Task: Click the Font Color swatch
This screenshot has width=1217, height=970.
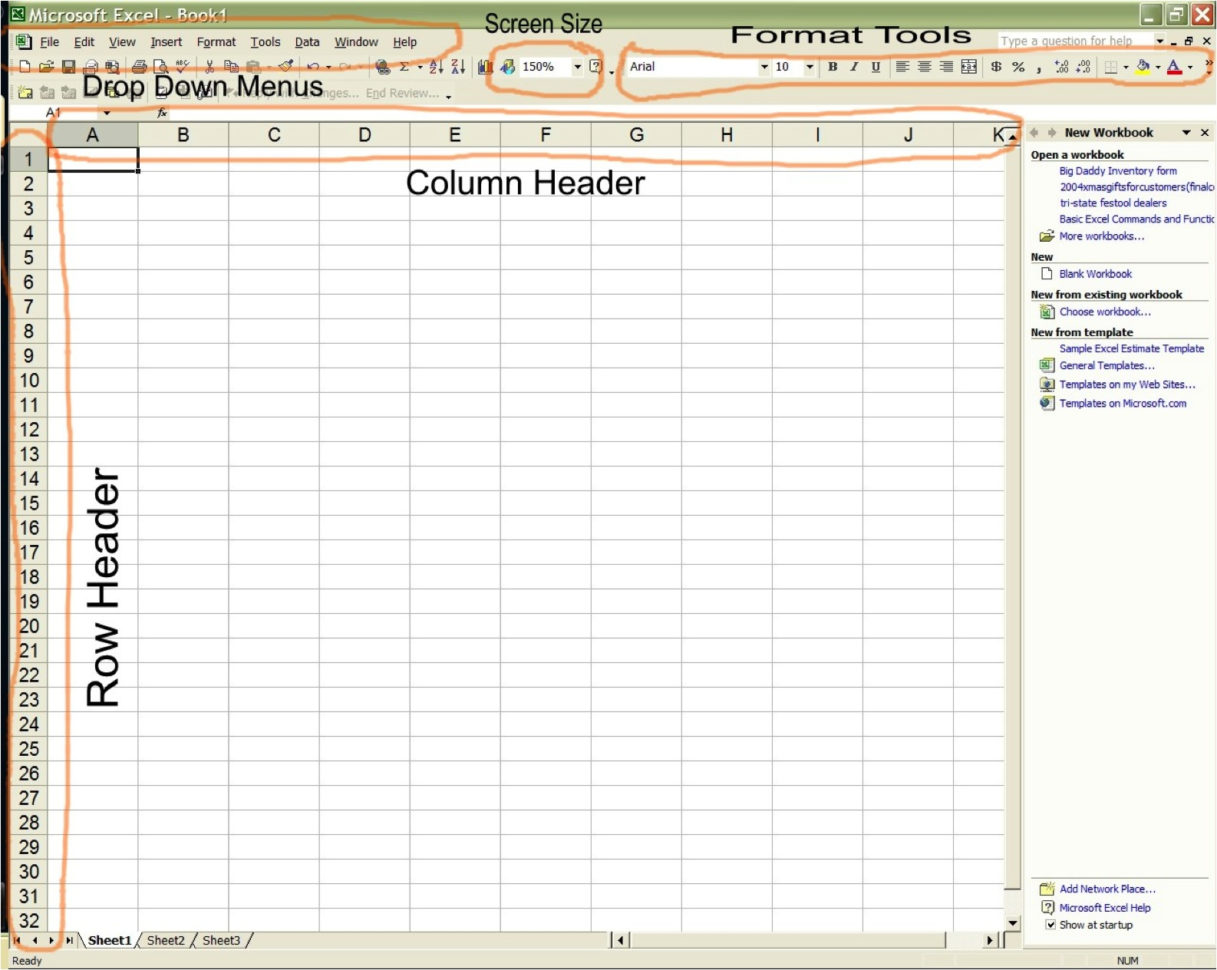Action: pos(1176,67)
